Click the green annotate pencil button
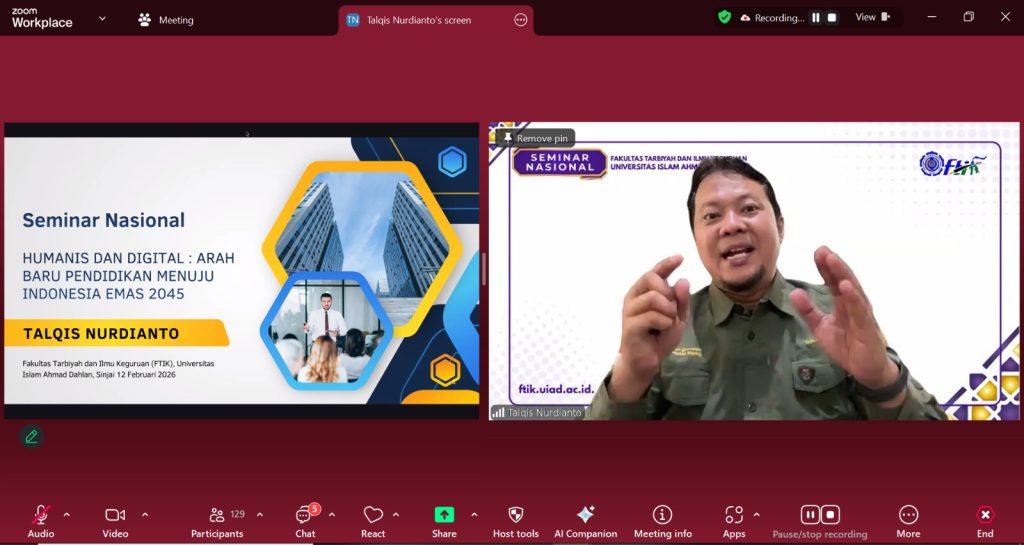Screen dimensions: 1024x545 pos(32,436)
